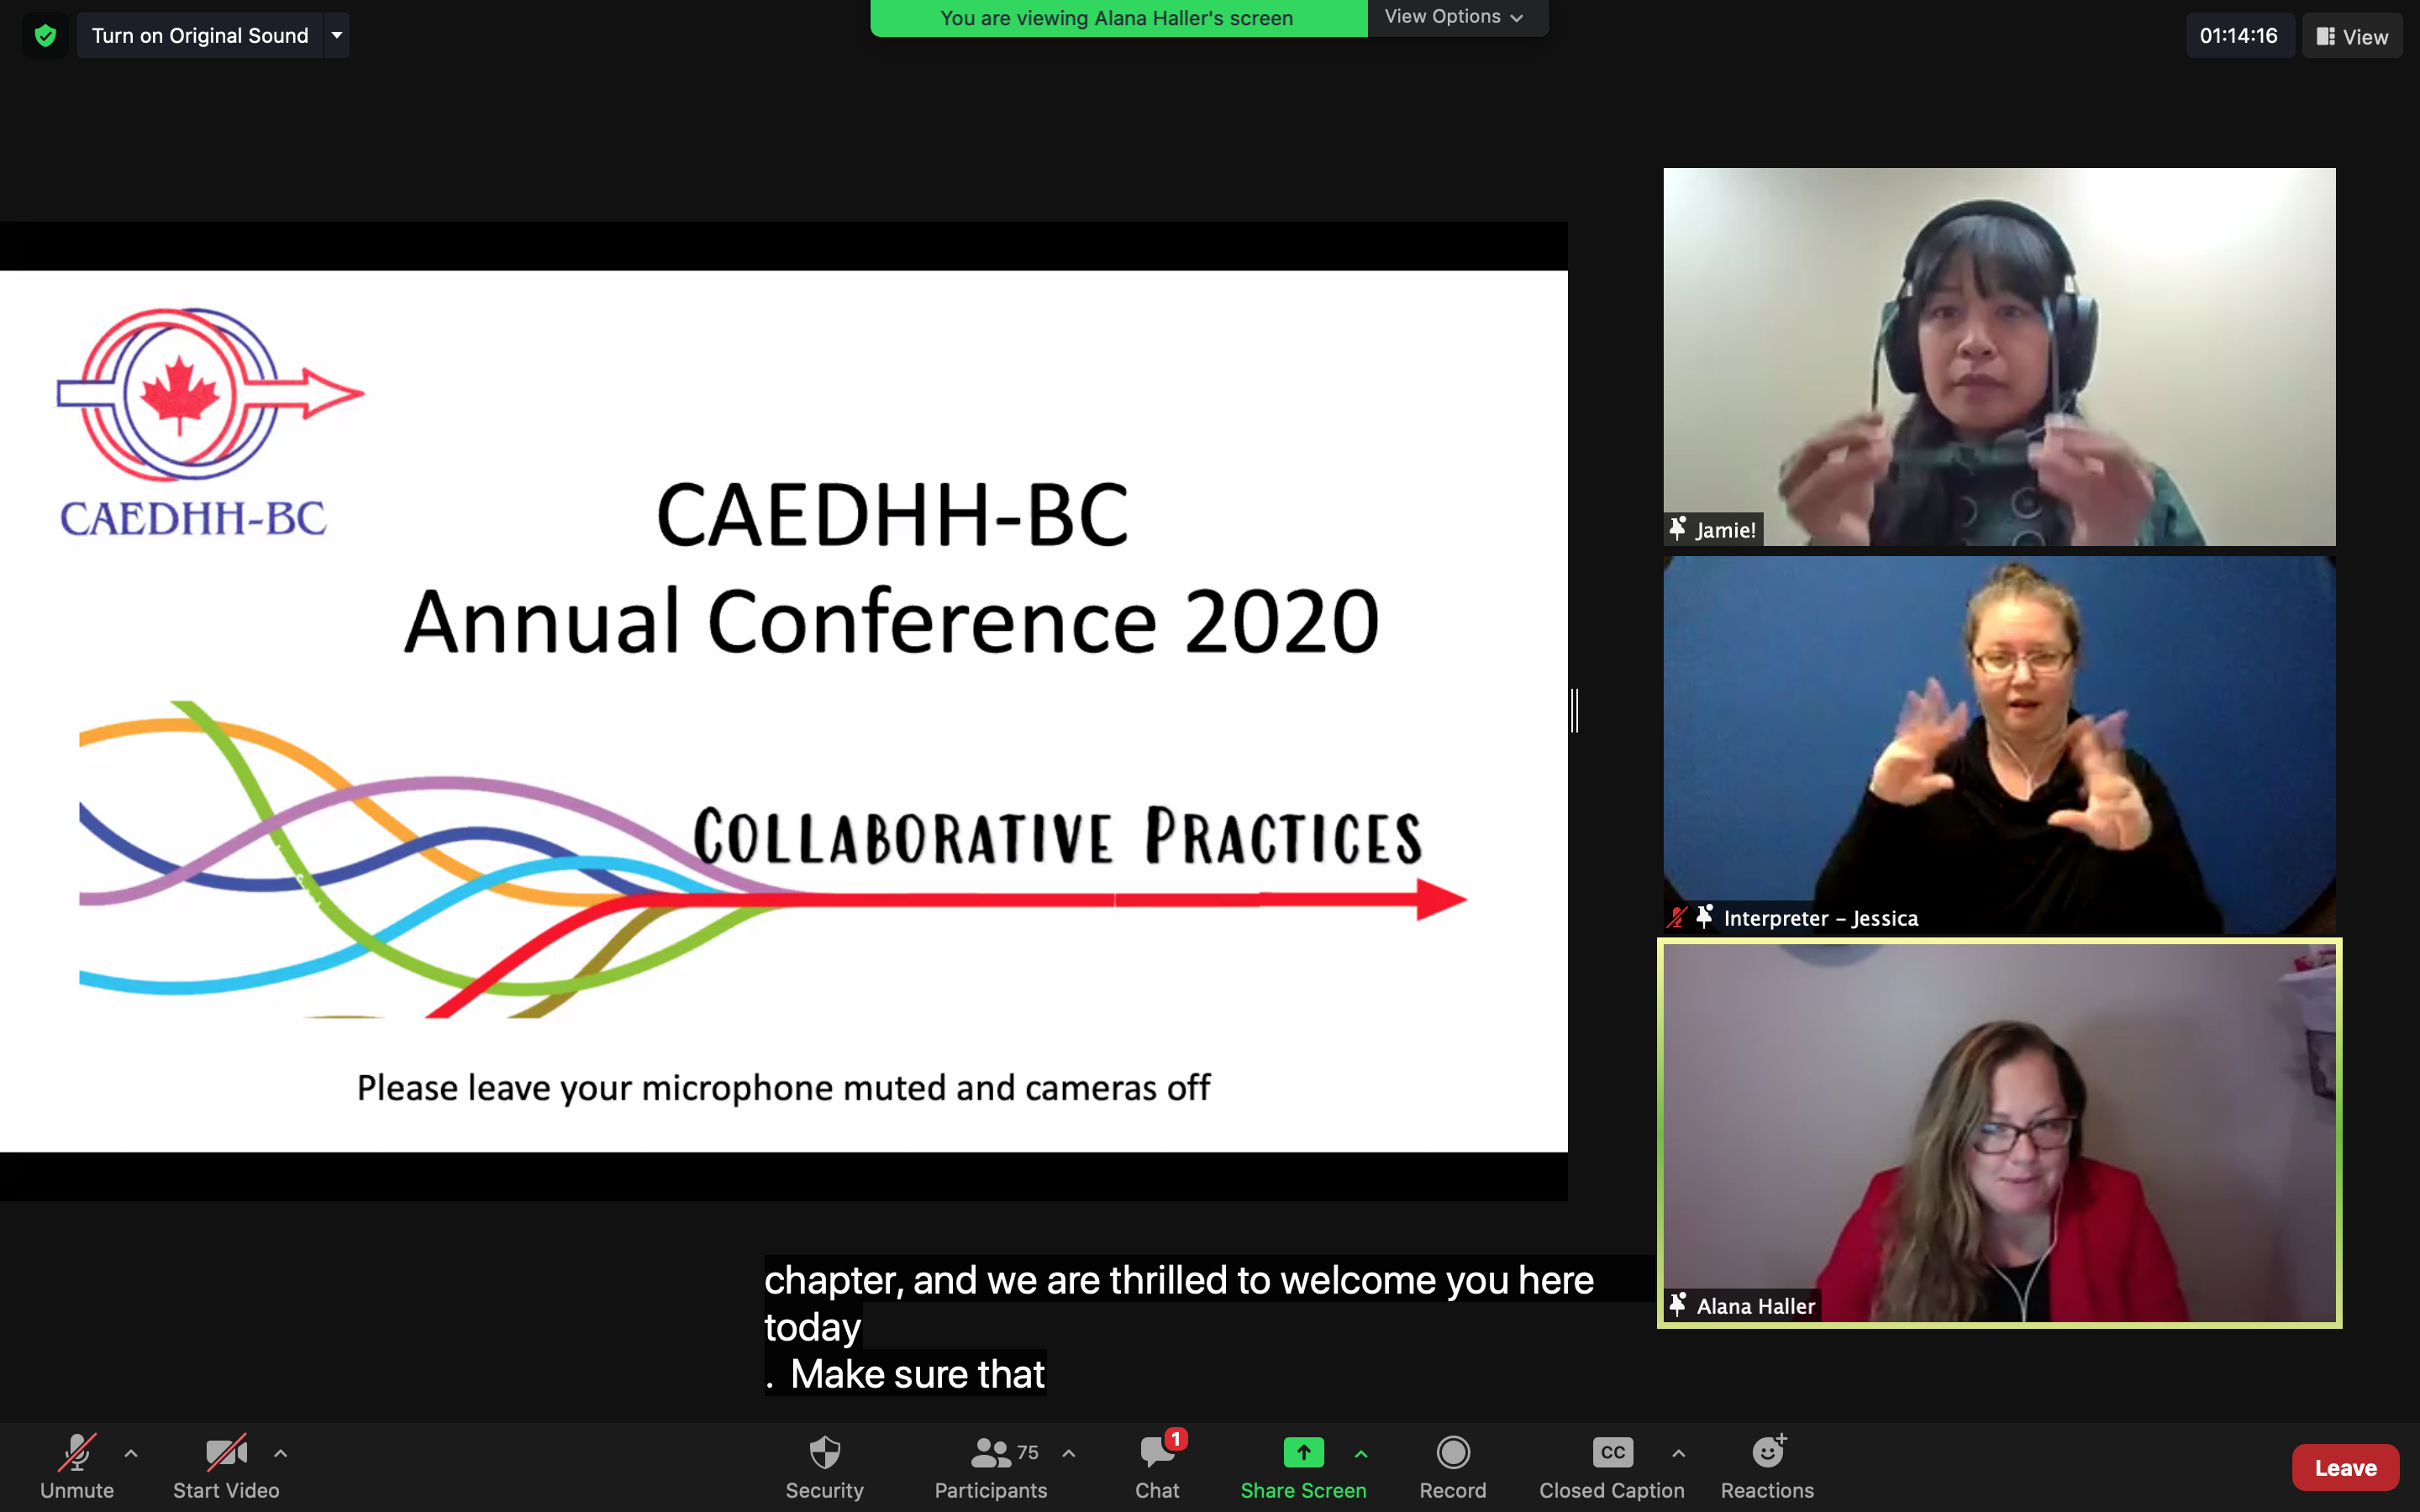2420x1512 pixels.
Task: Click the 'Jamie!' name label
Action: click(1725, 529)
